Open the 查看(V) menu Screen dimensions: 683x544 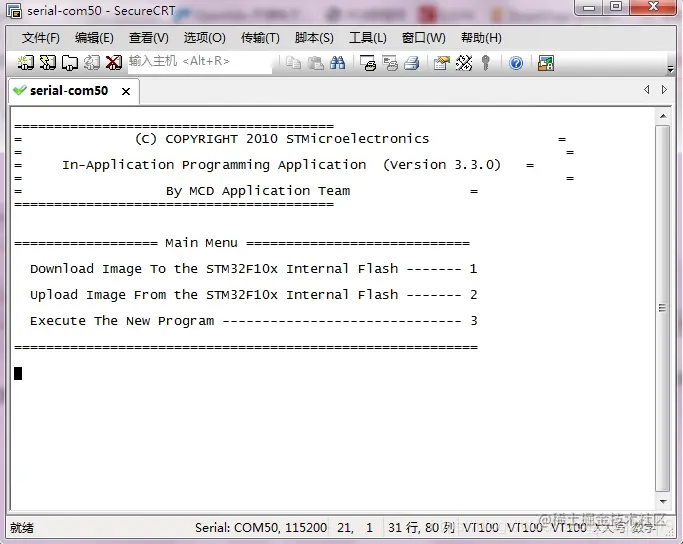149,38
